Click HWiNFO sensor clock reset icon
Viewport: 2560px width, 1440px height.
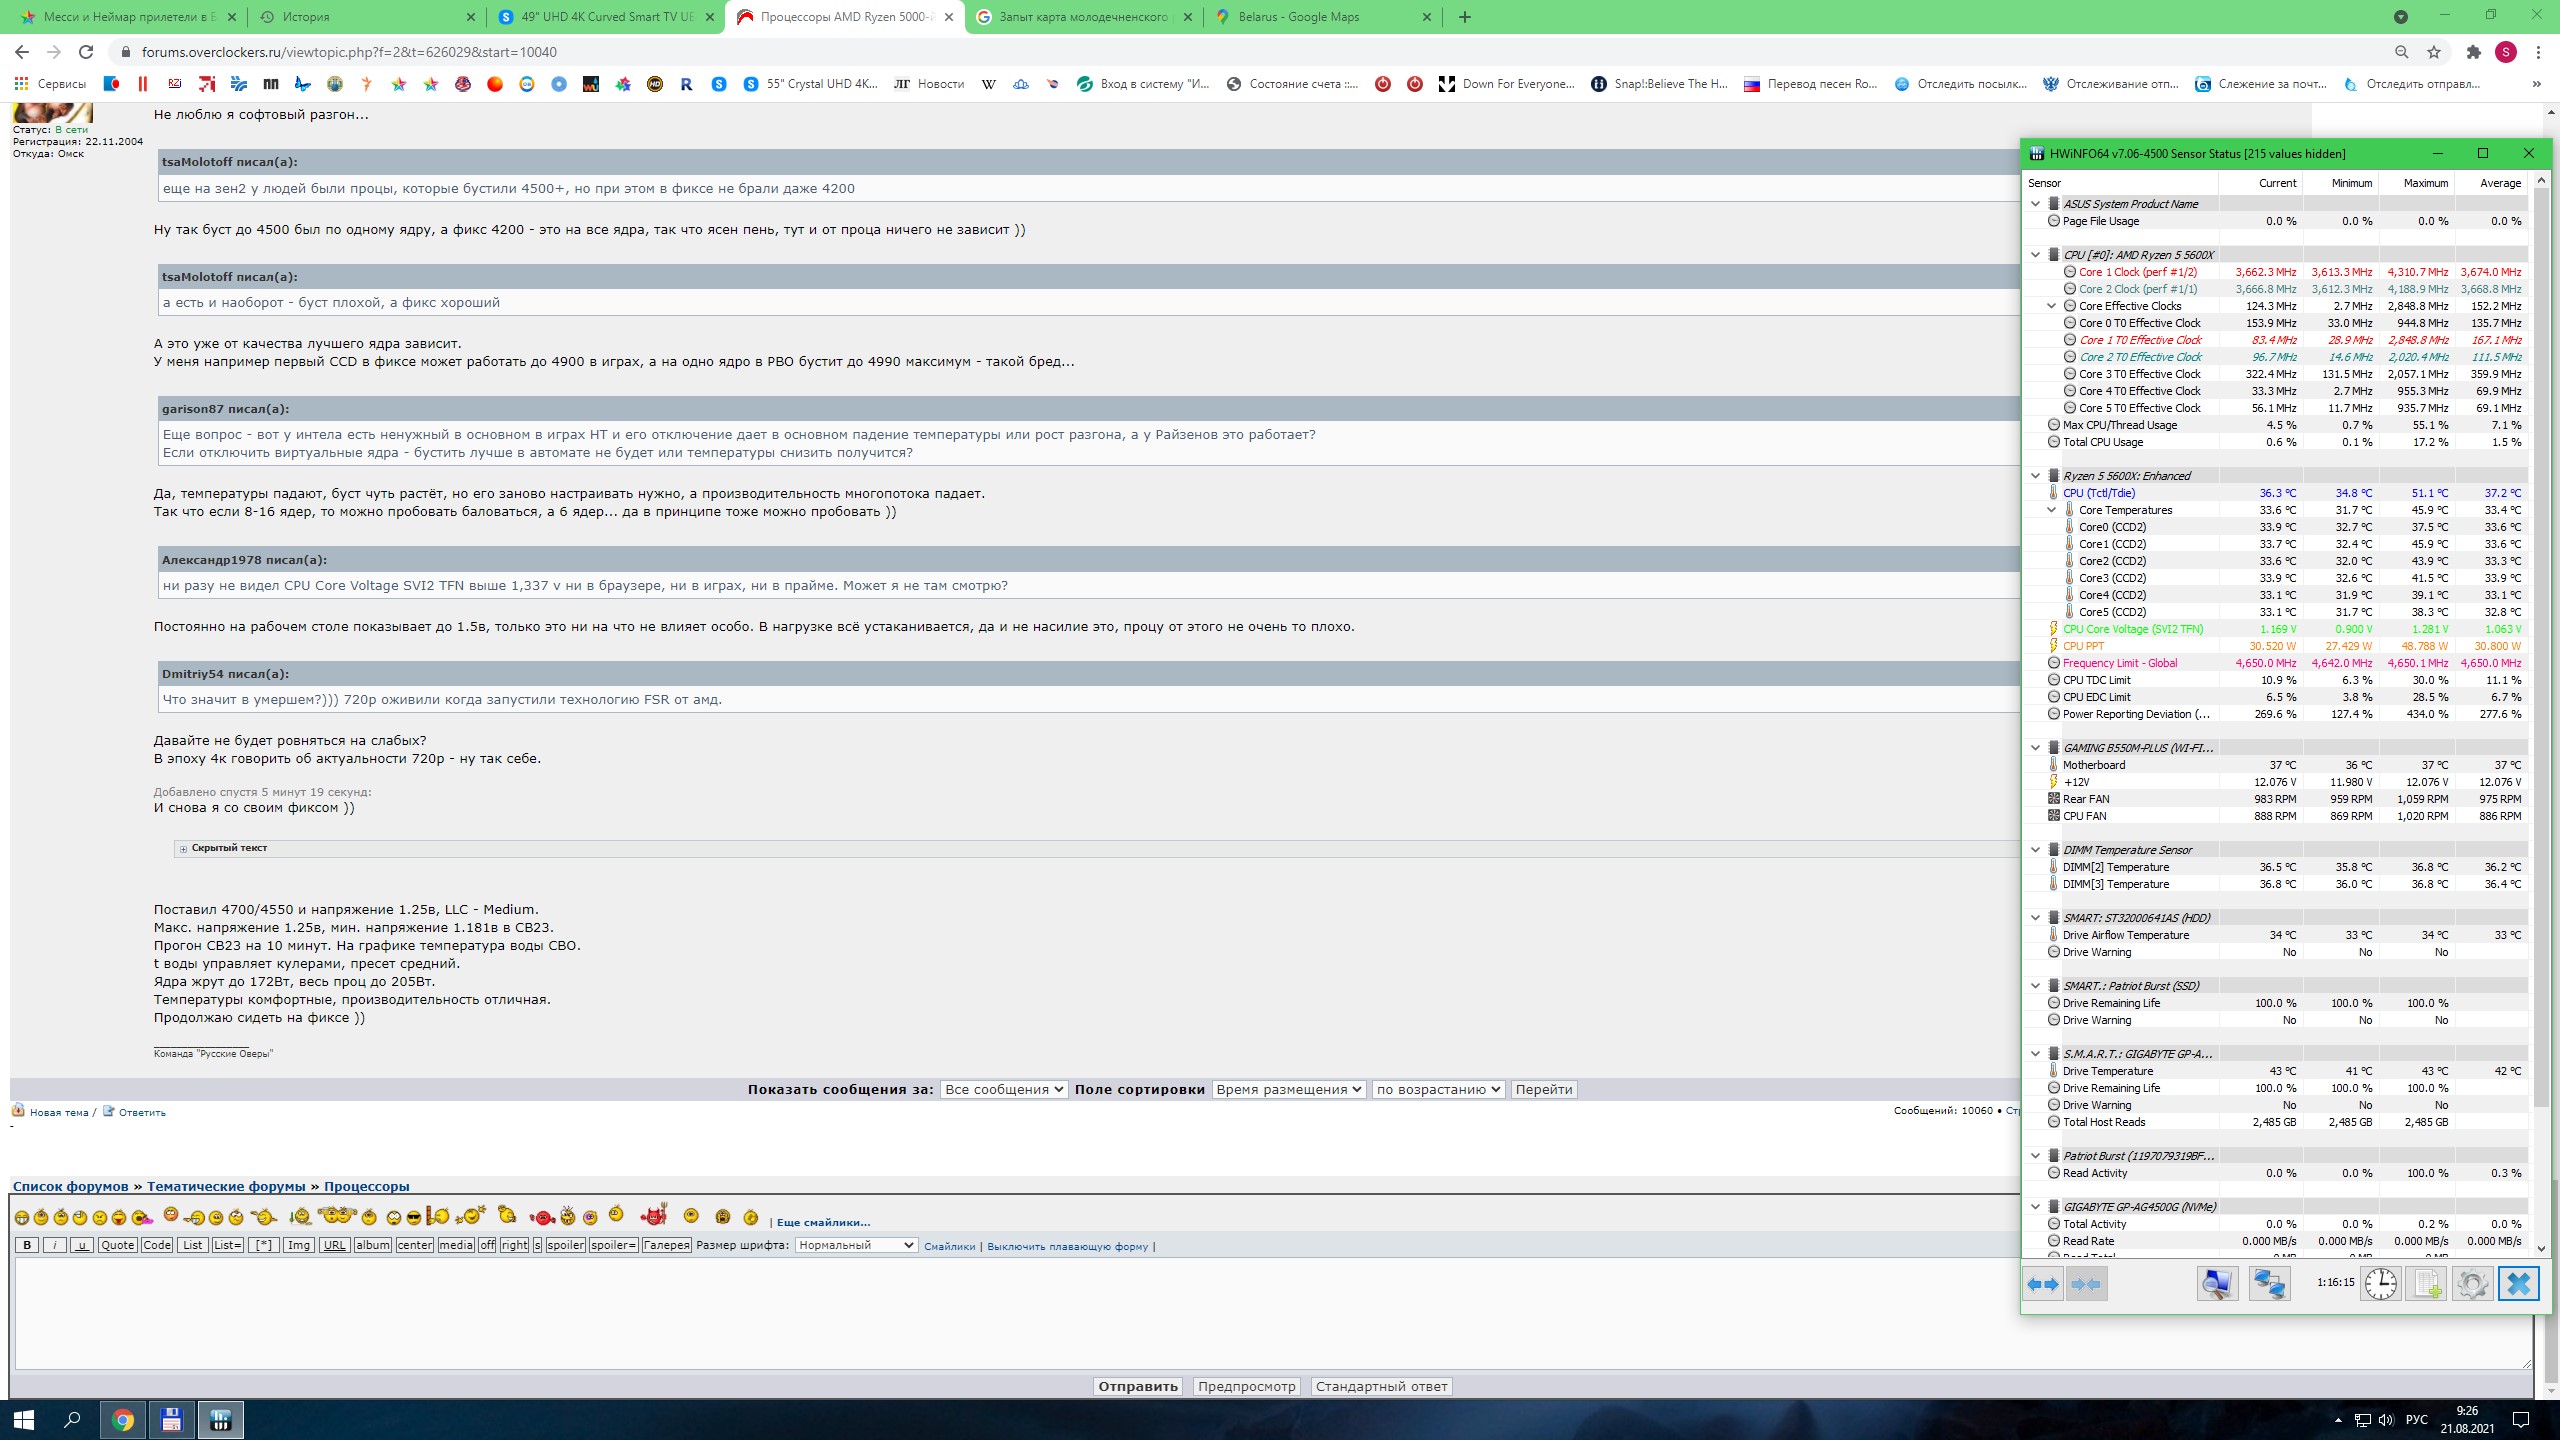point(2380,1284)
